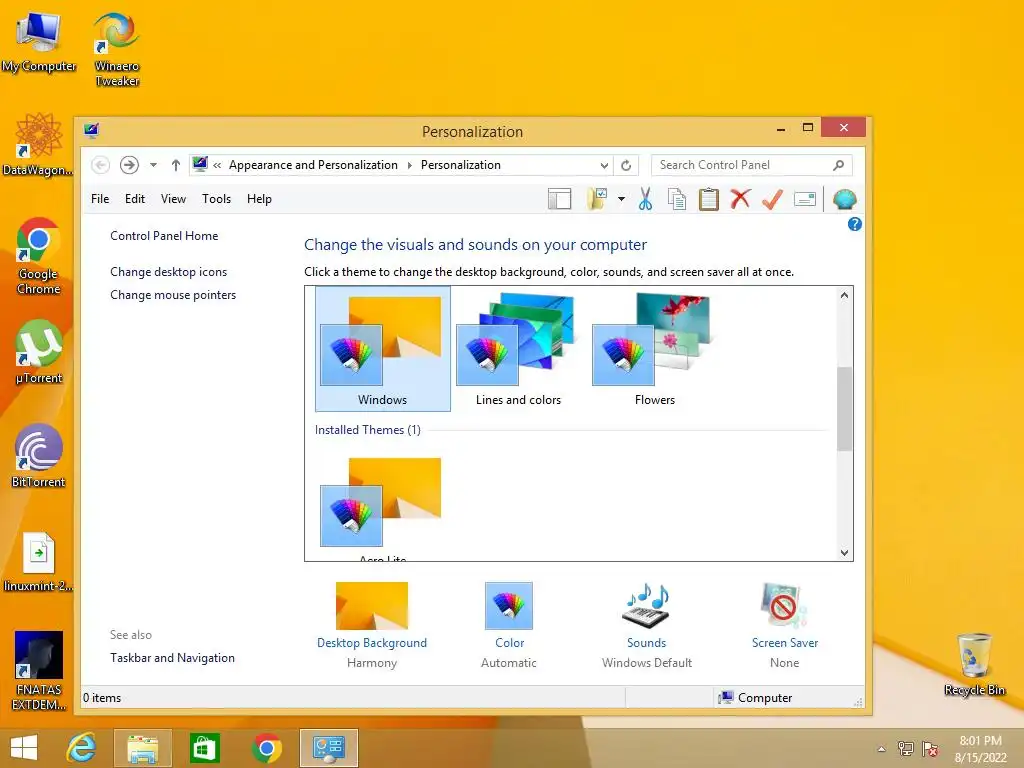Screen dimensions: 1024x768
Task: Click Installed Themes (1) heading
Action: coord(368,430)
